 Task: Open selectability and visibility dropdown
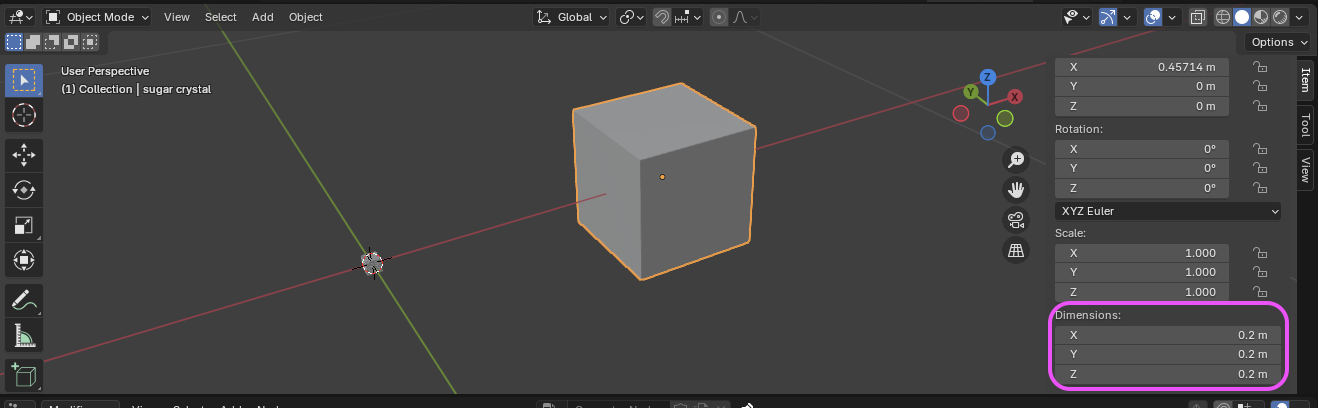click(1076, 17)
